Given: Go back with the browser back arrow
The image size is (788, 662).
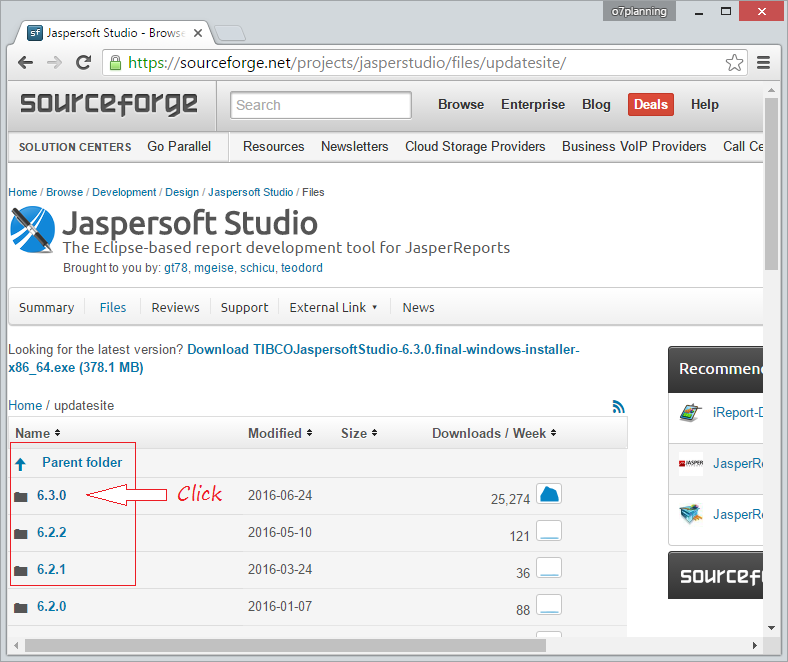Looking at the screenshot, I should (x=25, y=63).
